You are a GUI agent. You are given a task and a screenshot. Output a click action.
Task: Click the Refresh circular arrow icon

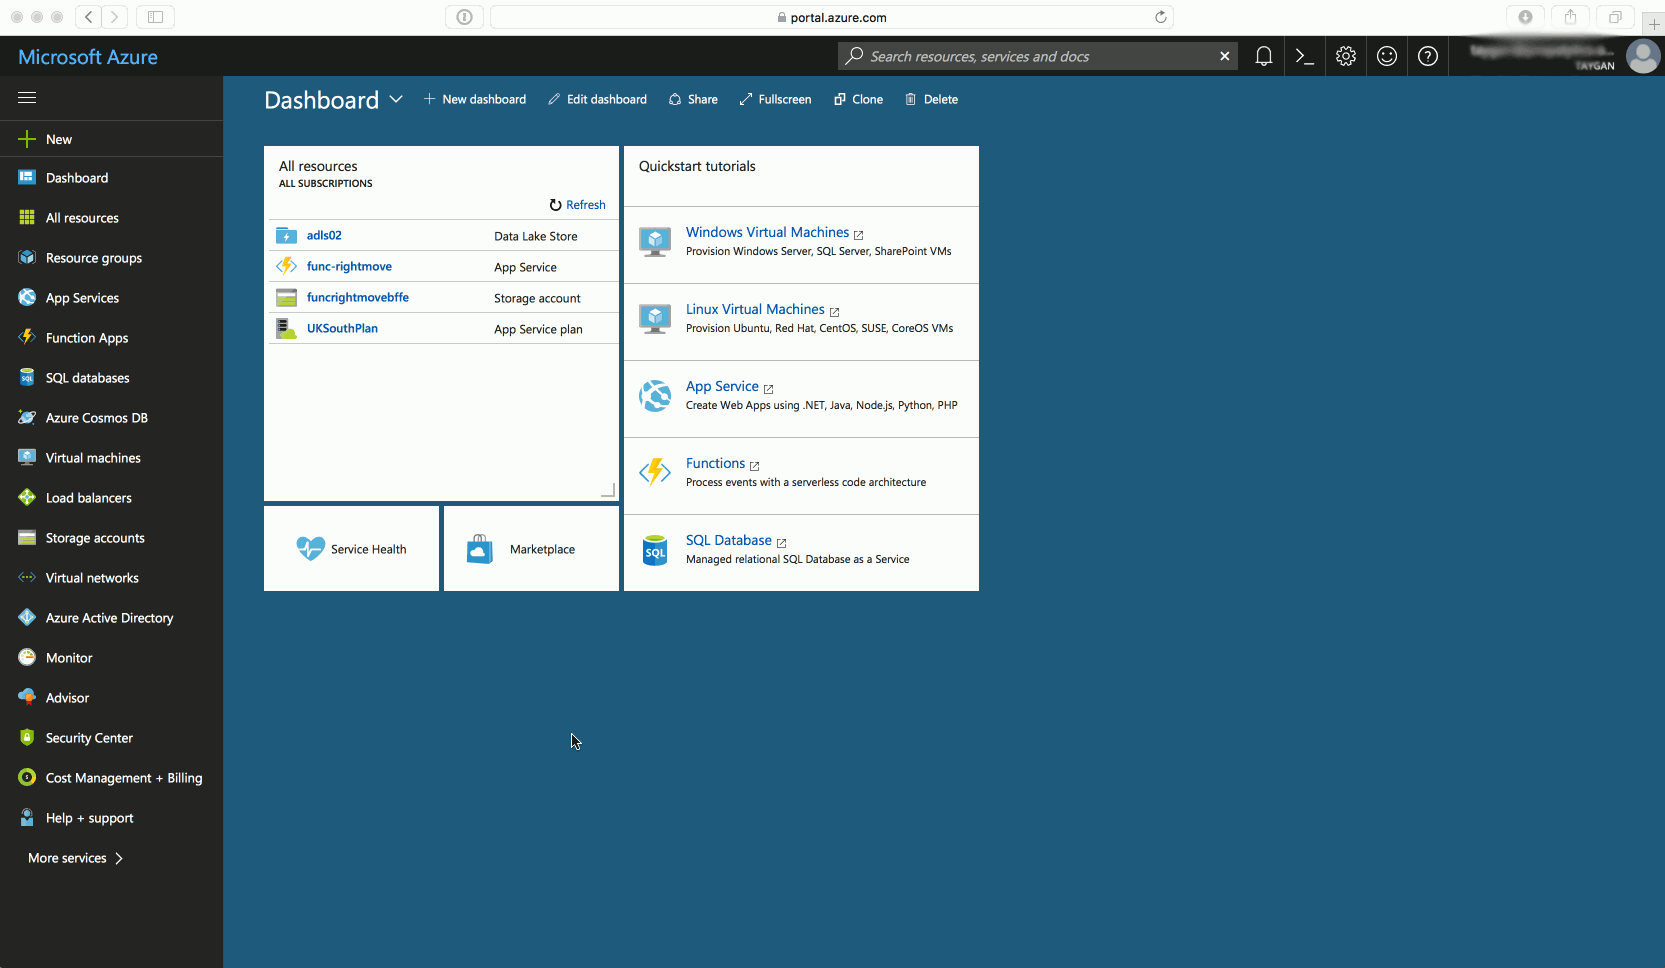coord(555,204)
